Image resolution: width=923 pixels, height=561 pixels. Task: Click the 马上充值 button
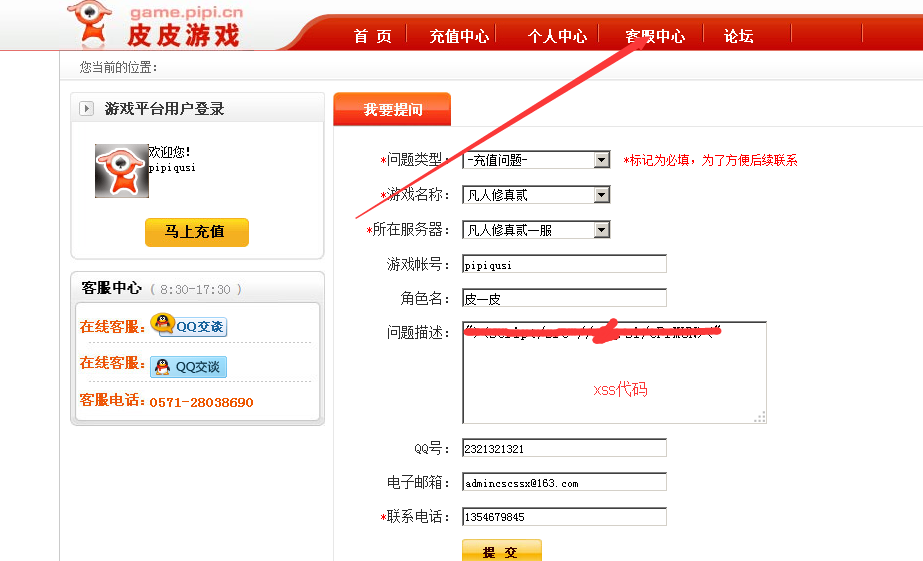coord(197,232)
